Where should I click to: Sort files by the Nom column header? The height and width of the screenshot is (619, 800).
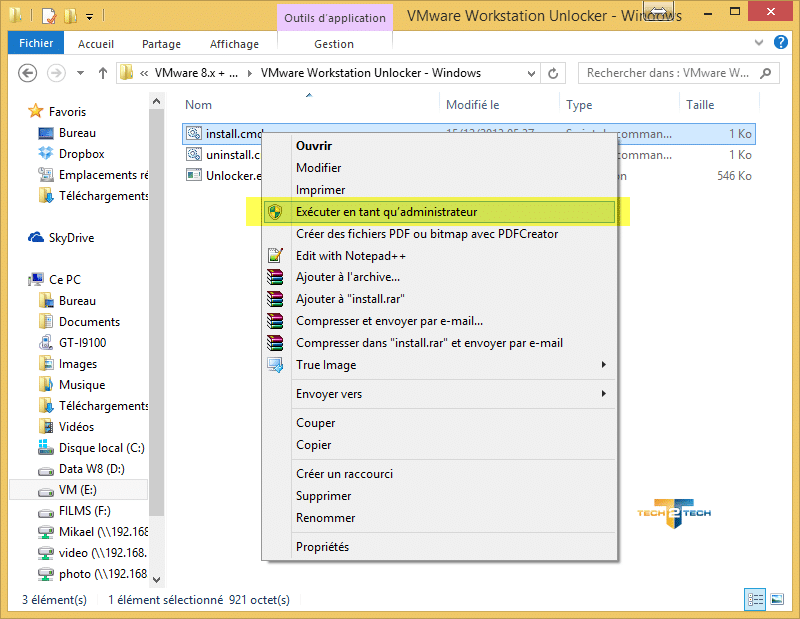click(199, 105)
